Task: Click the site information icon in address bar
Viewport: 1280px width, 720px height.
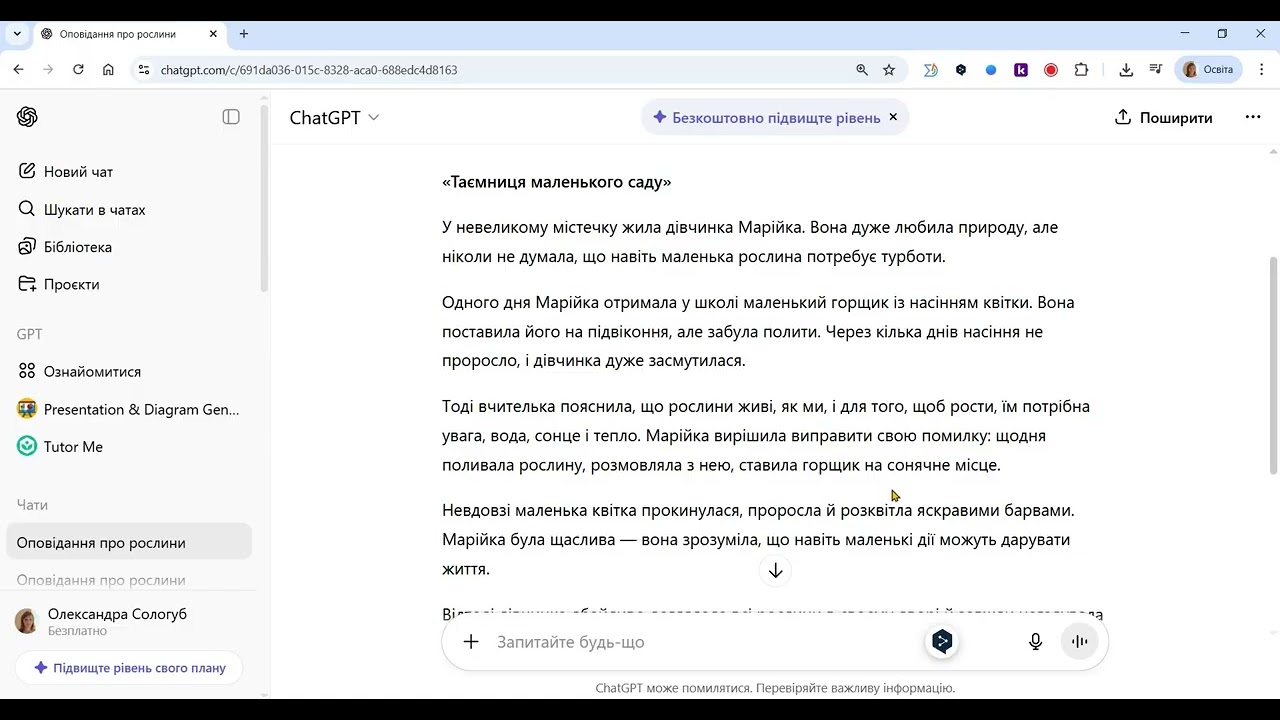Action: [143, 70]
